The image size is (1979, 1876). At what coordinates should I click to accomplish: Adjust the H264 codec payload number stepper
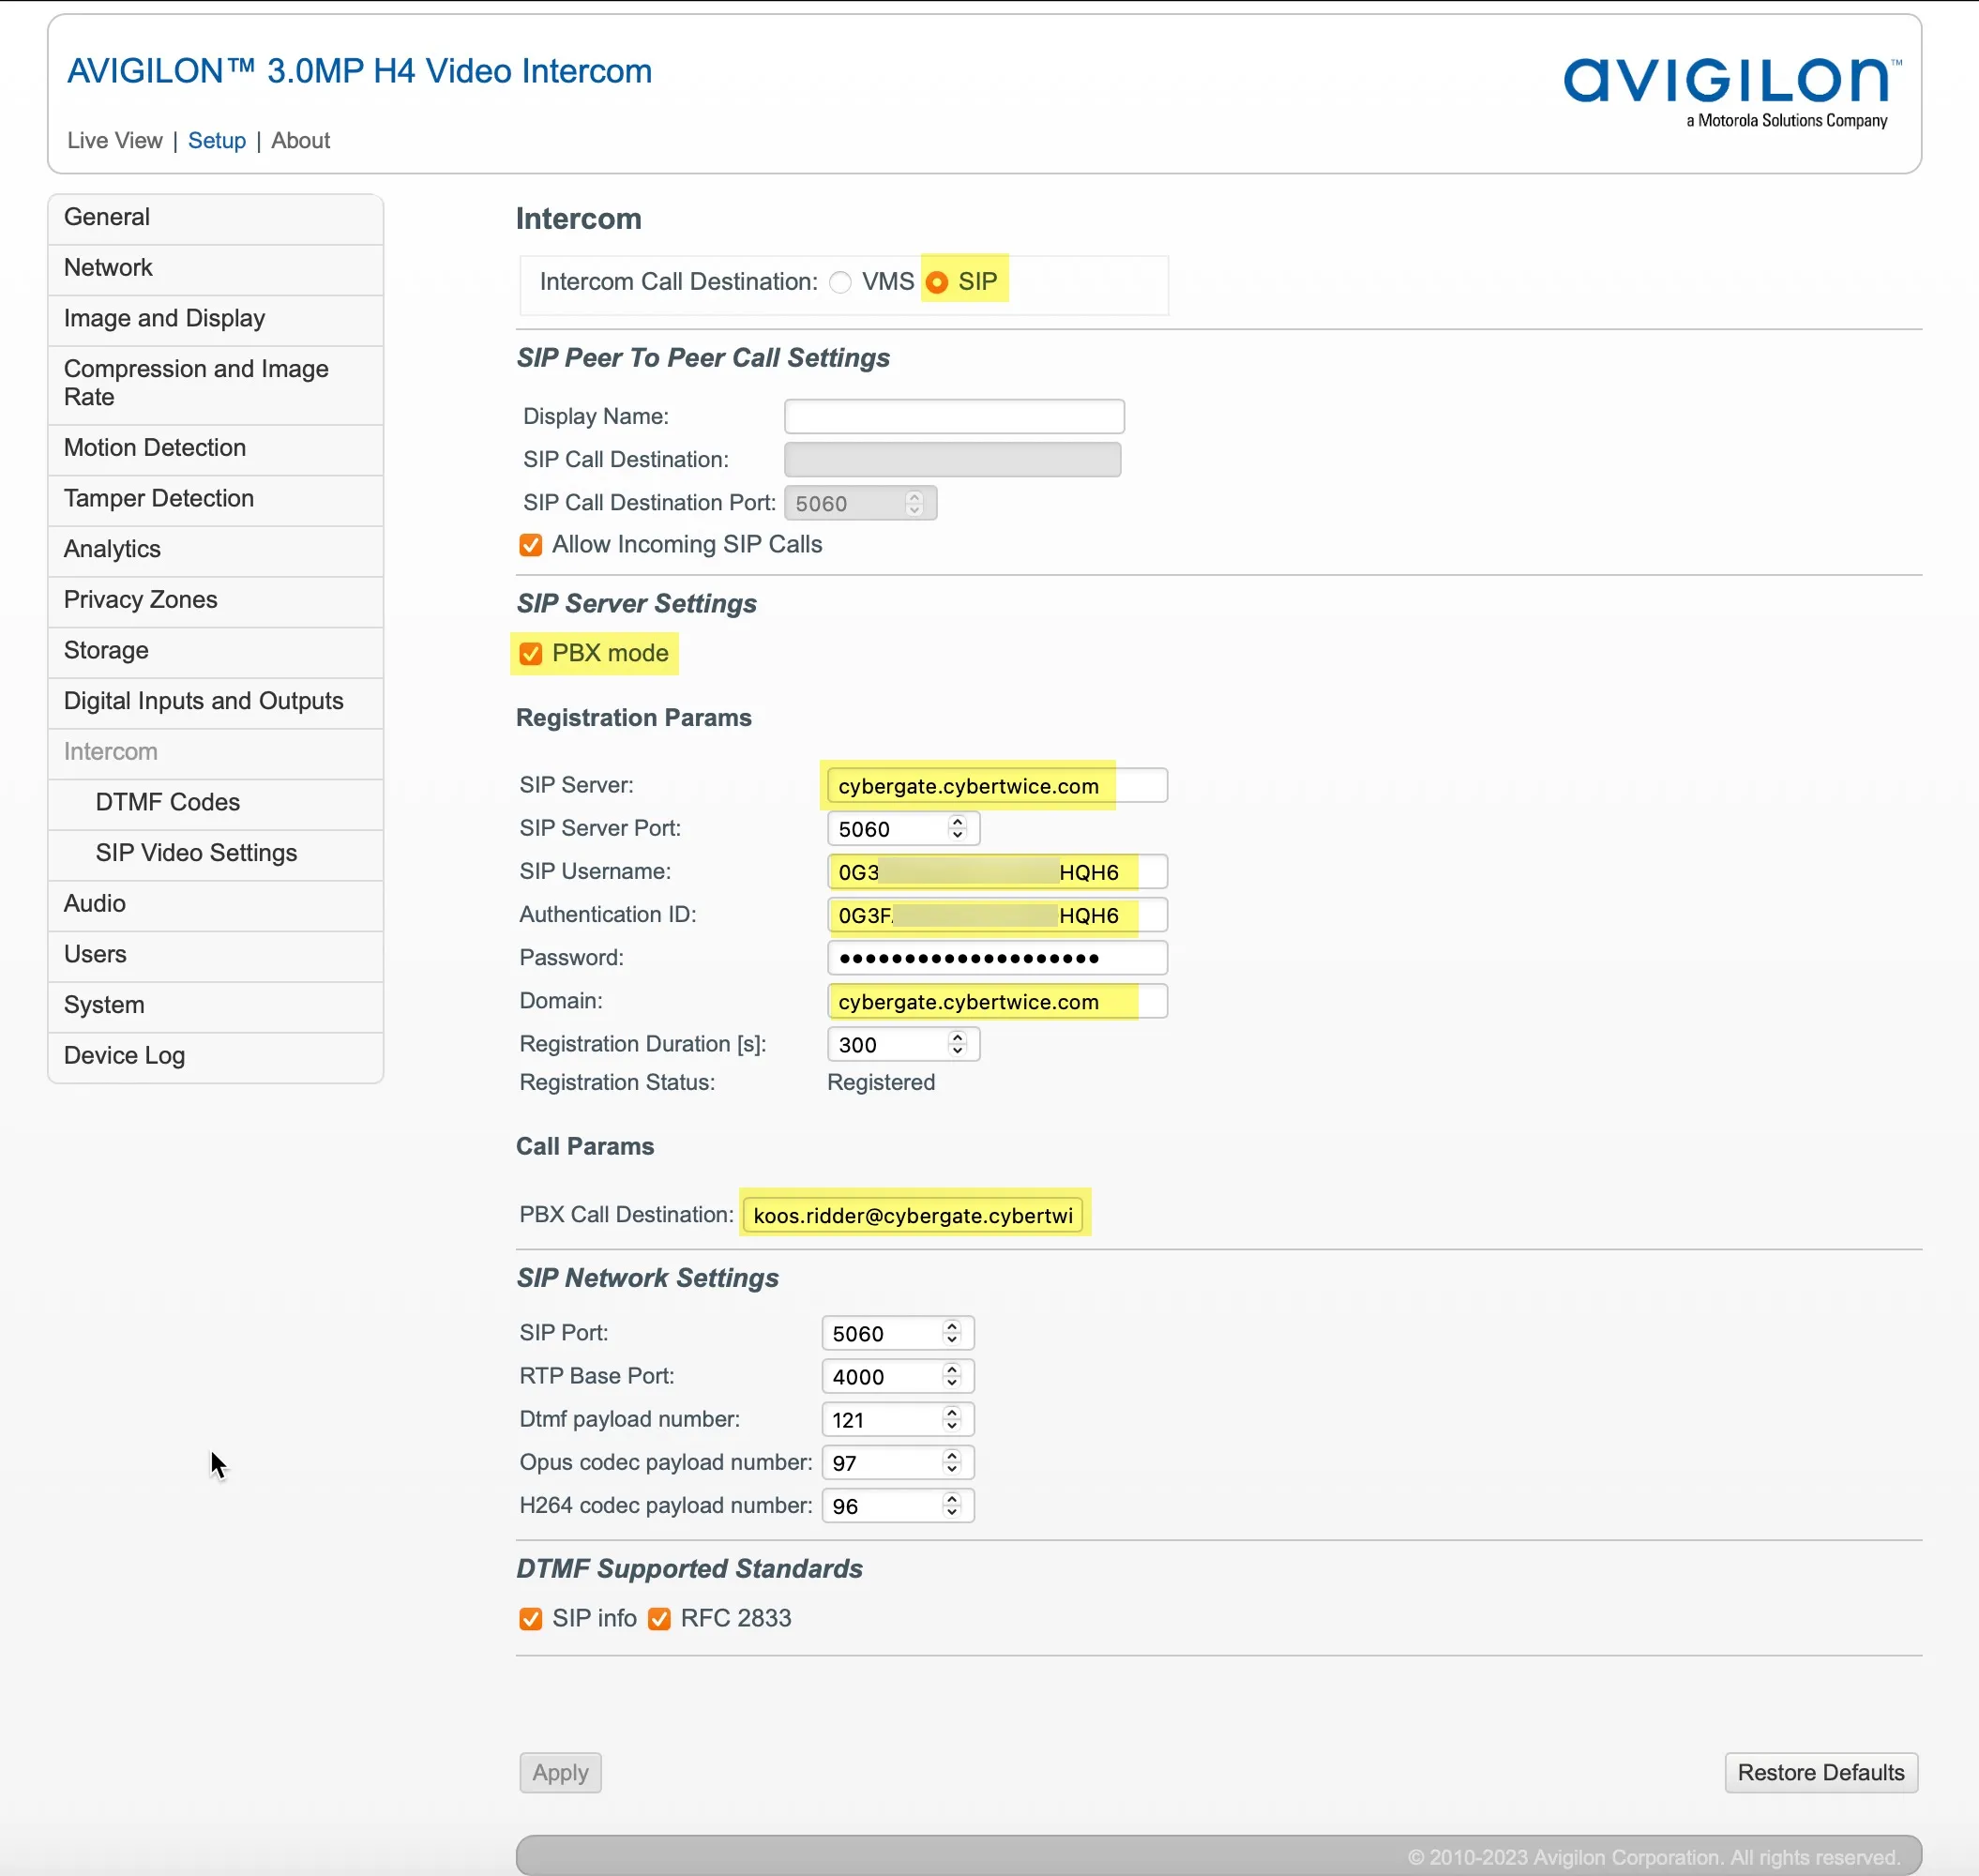951,1506
